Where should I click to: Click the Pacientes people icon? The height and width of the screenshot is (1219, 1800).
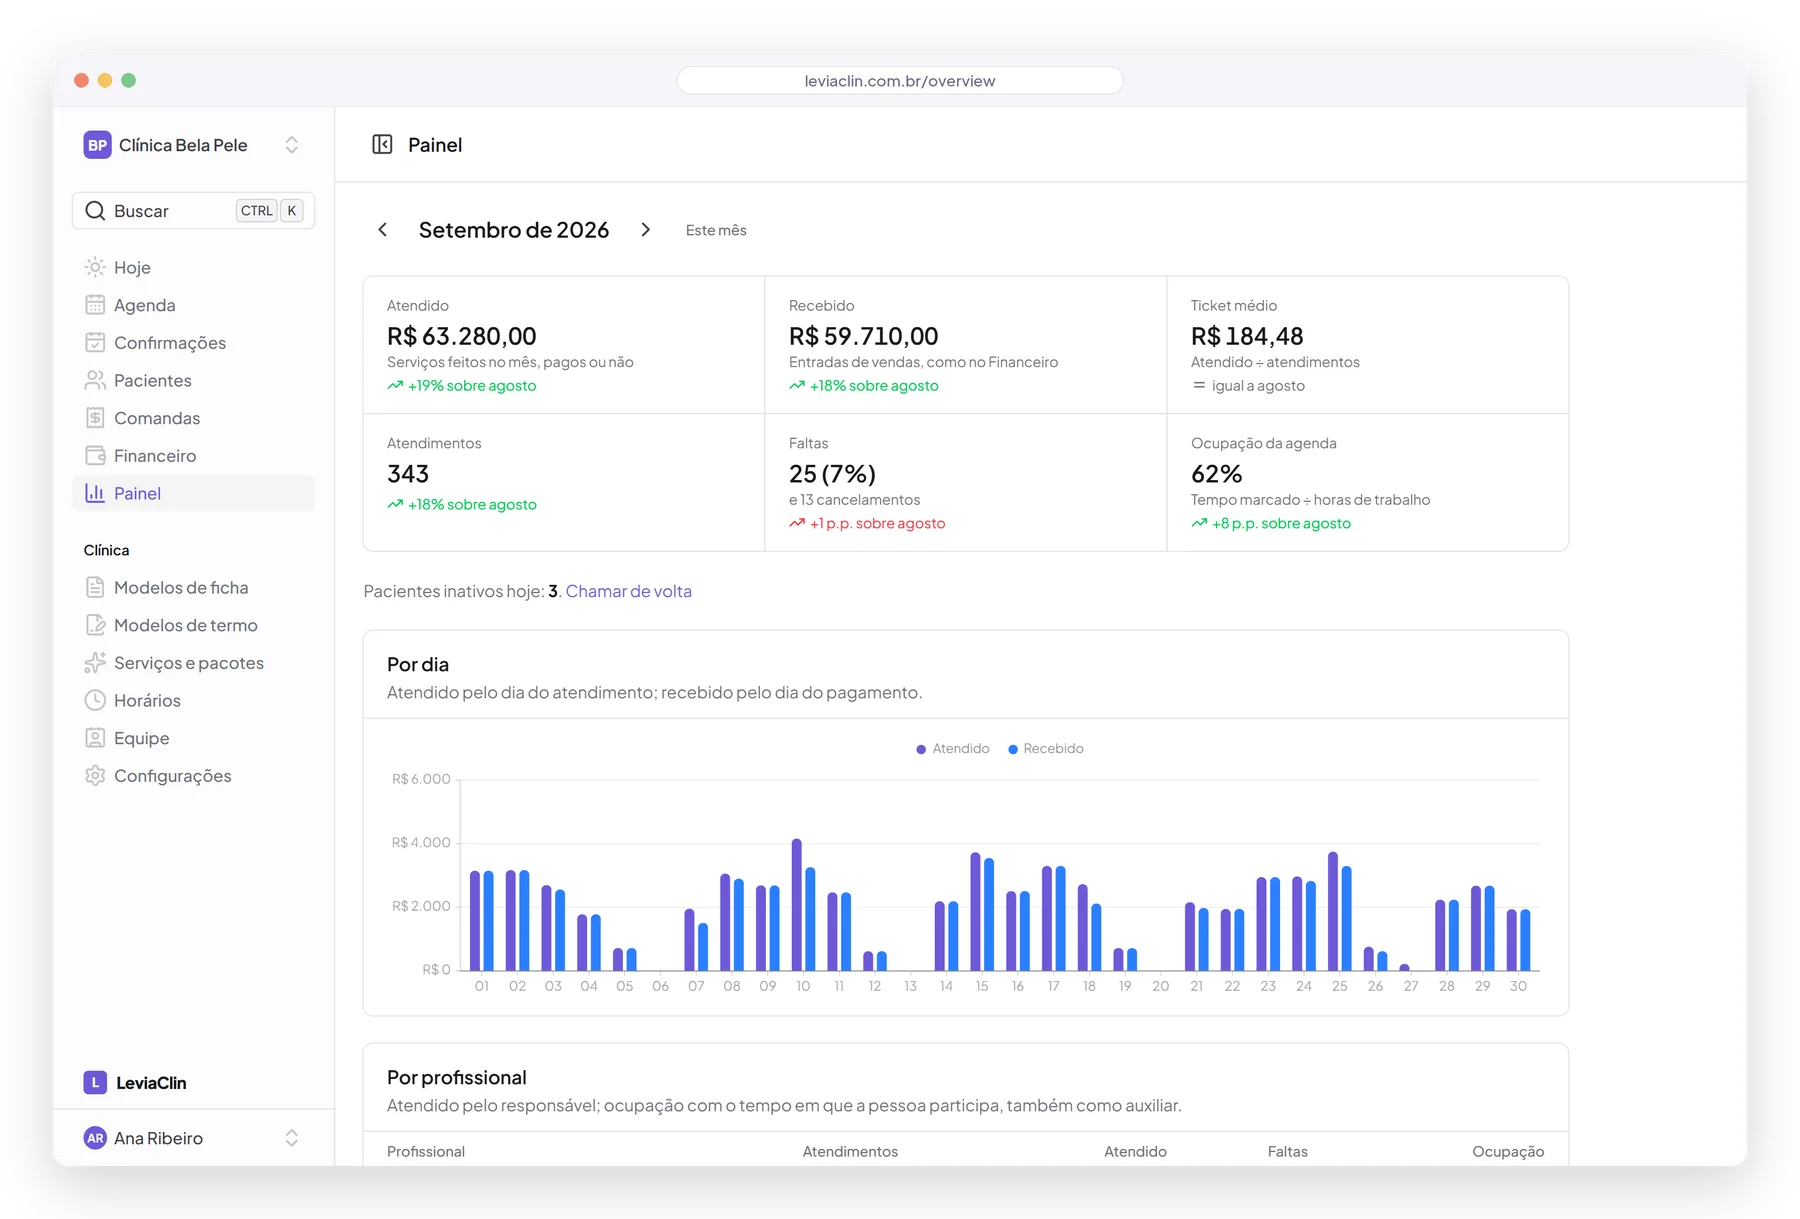click(x=95, y=380)
